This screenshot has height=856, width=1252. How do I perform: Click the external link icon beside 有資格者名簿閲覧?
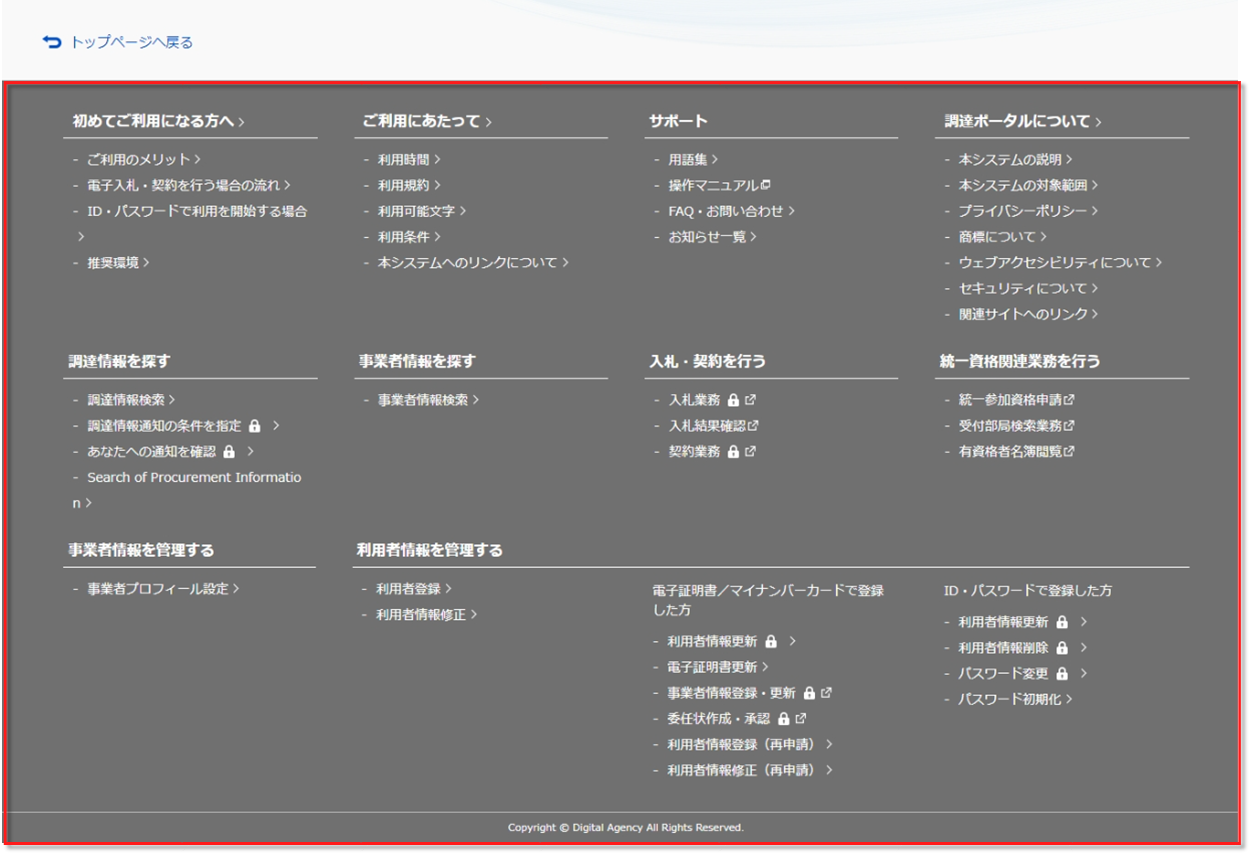(x=1069, y=451)
